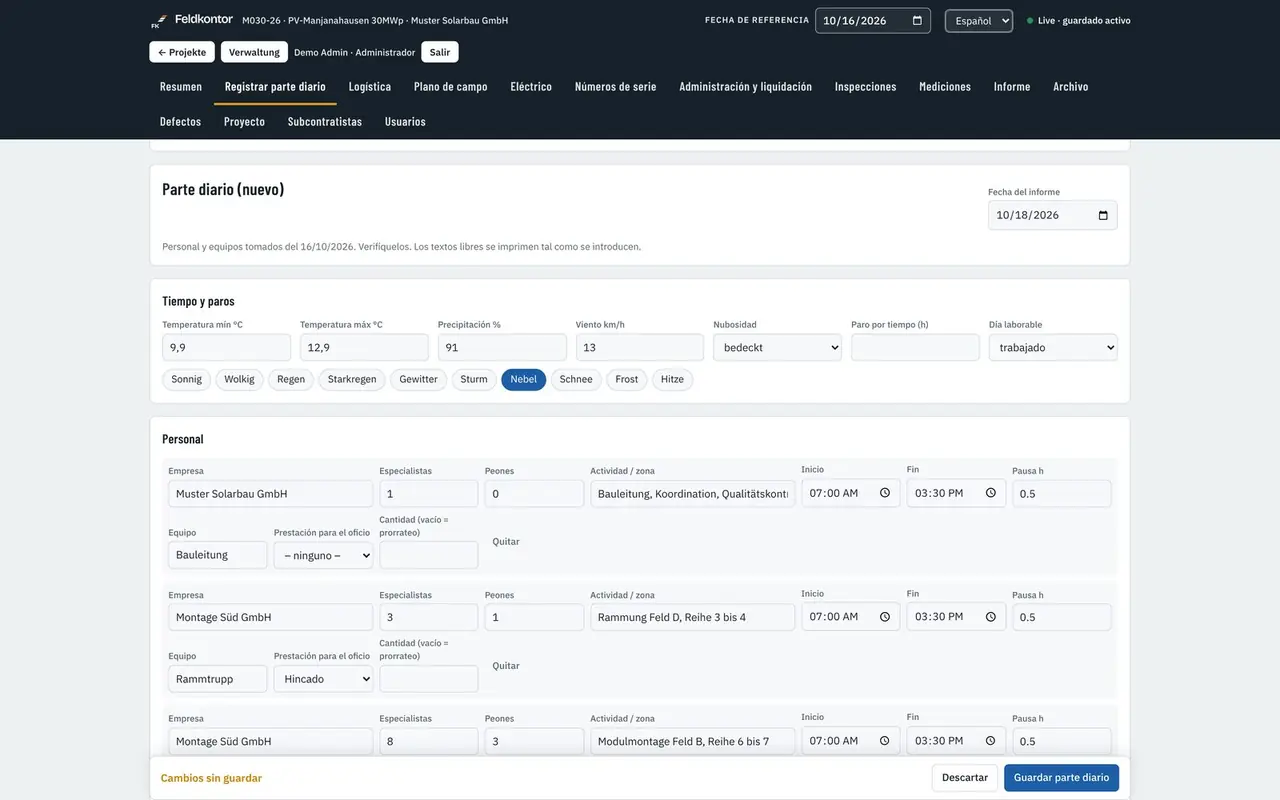
Task: Deselect the active Nebel weather chip
Action: click(524, 380)
